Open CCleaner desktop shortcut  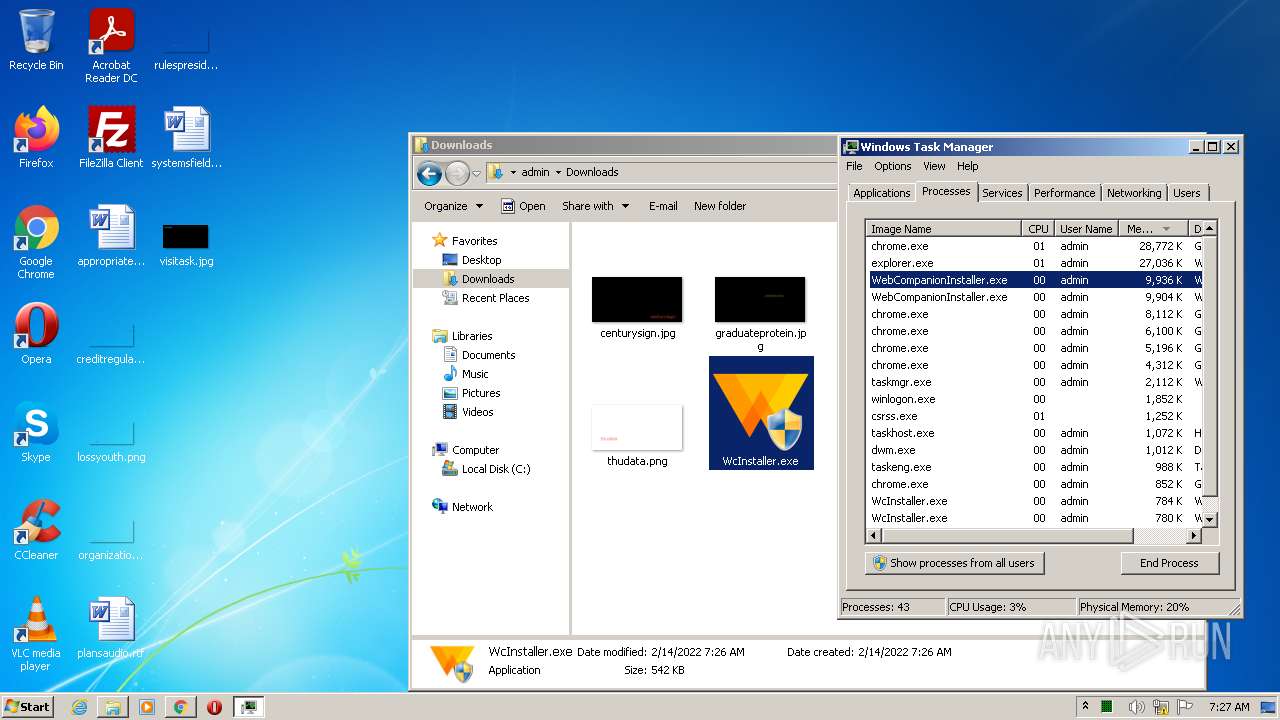coord(36,530)
